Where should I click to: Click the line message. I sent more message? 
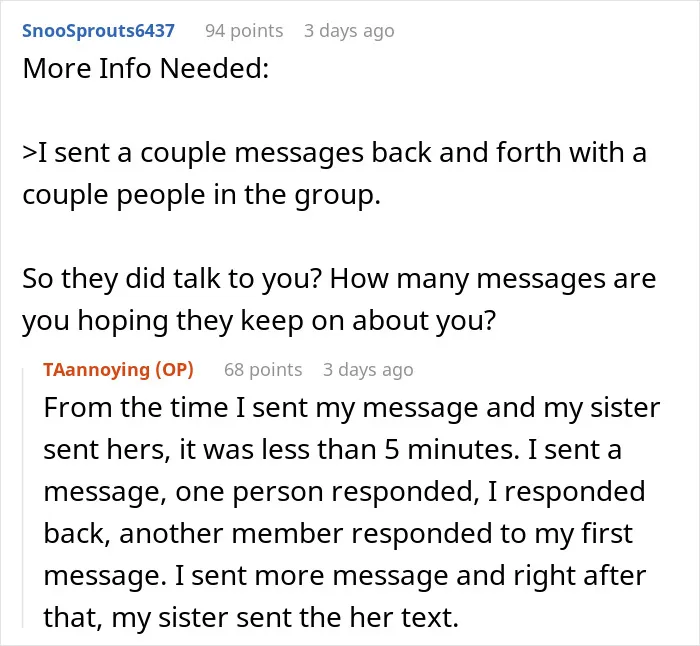pos(345,576)
